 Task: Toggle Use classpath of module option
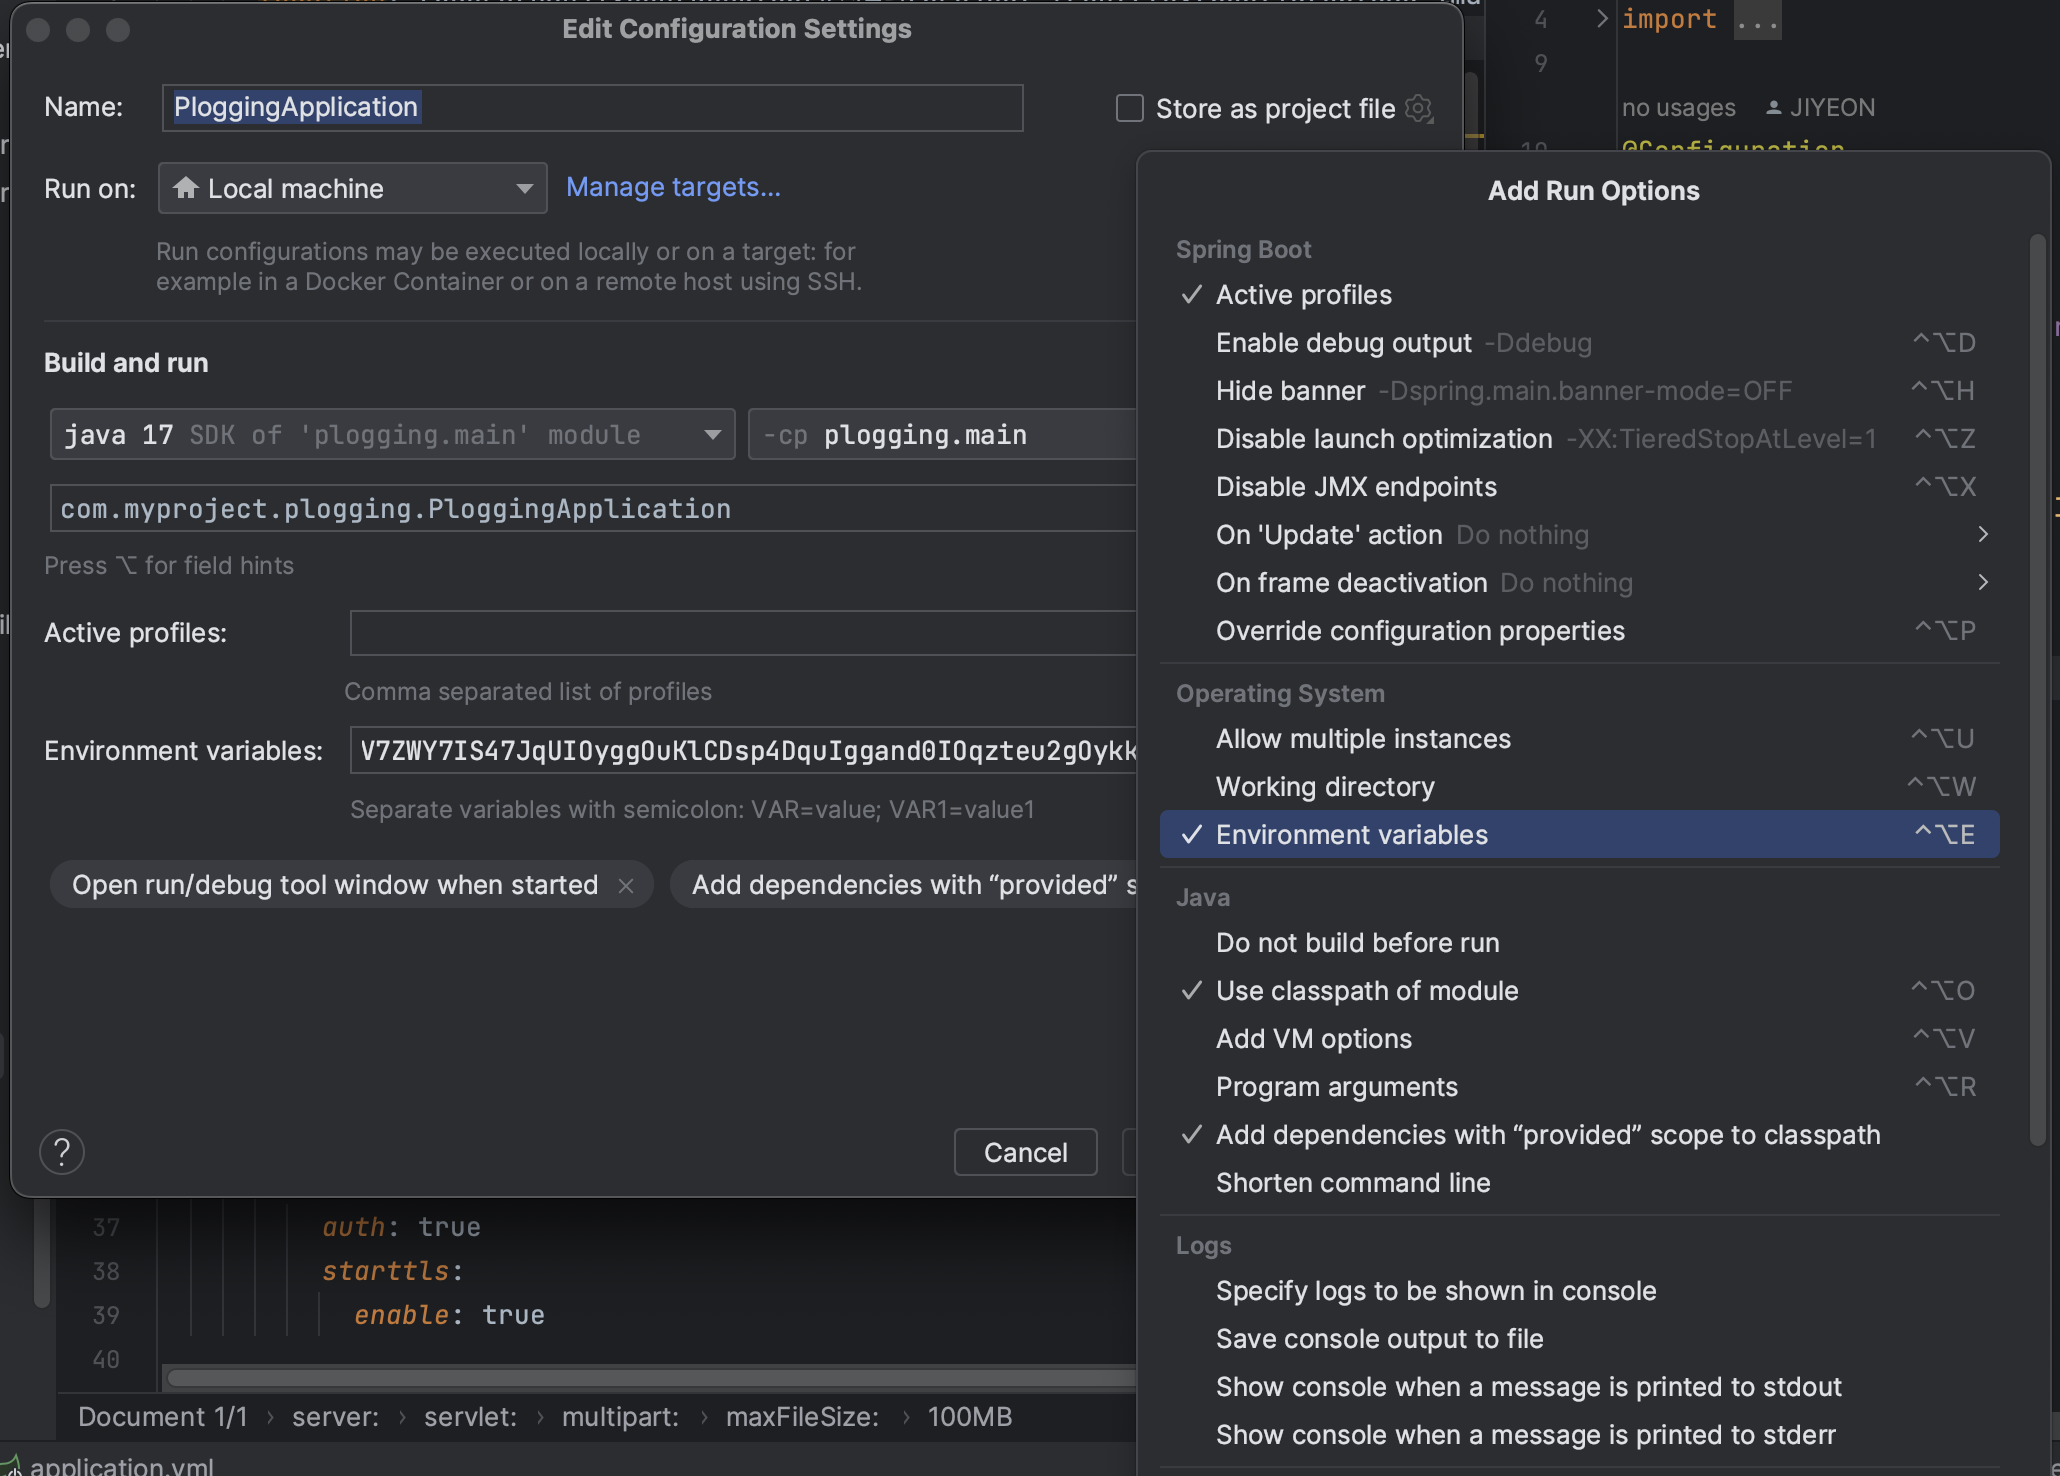pyautogui.click(x=1367, y=991)
